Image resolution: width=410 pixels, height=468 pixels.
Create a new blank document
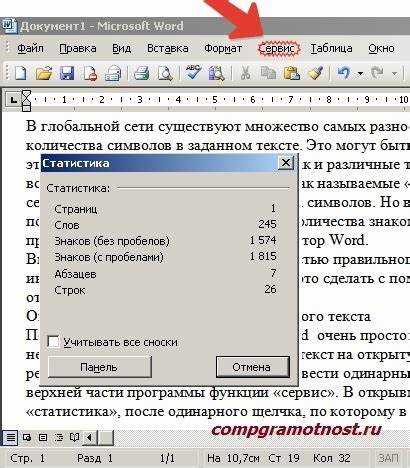click(20, 73)
